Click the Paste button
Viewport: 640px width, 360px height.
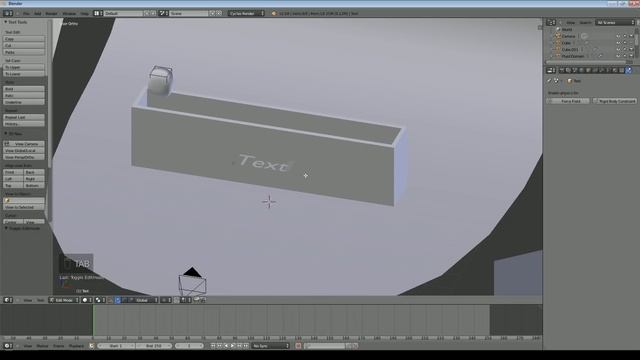point(24,52)
